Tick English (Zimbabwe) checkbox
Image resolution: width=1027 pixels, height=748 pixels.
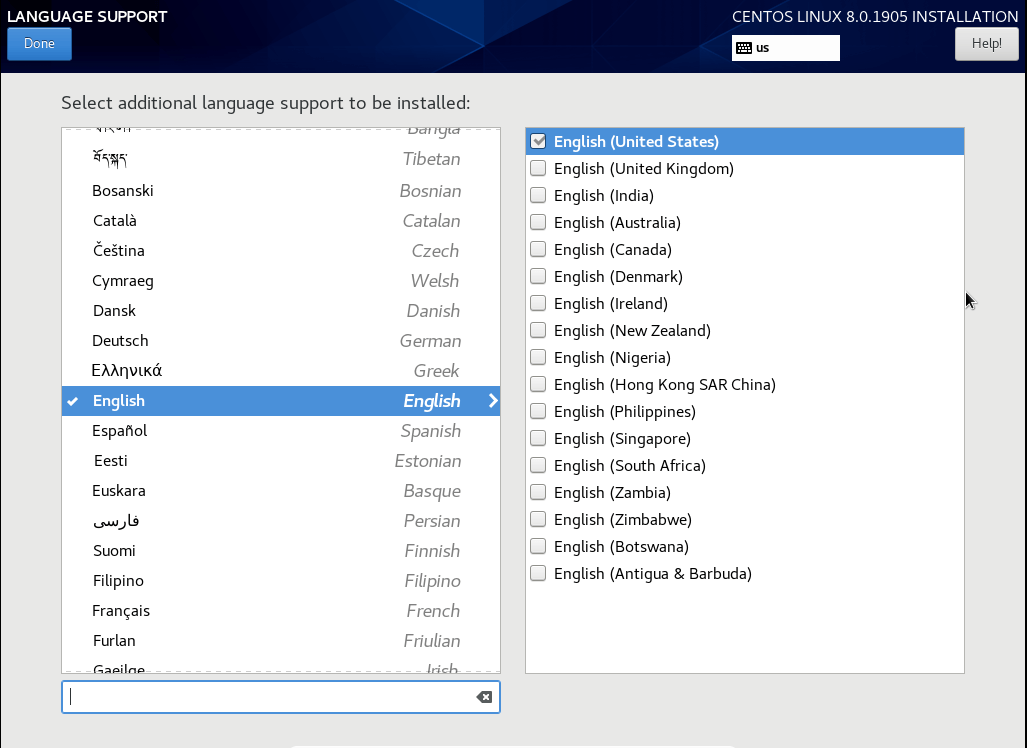[x=538, y=519]
